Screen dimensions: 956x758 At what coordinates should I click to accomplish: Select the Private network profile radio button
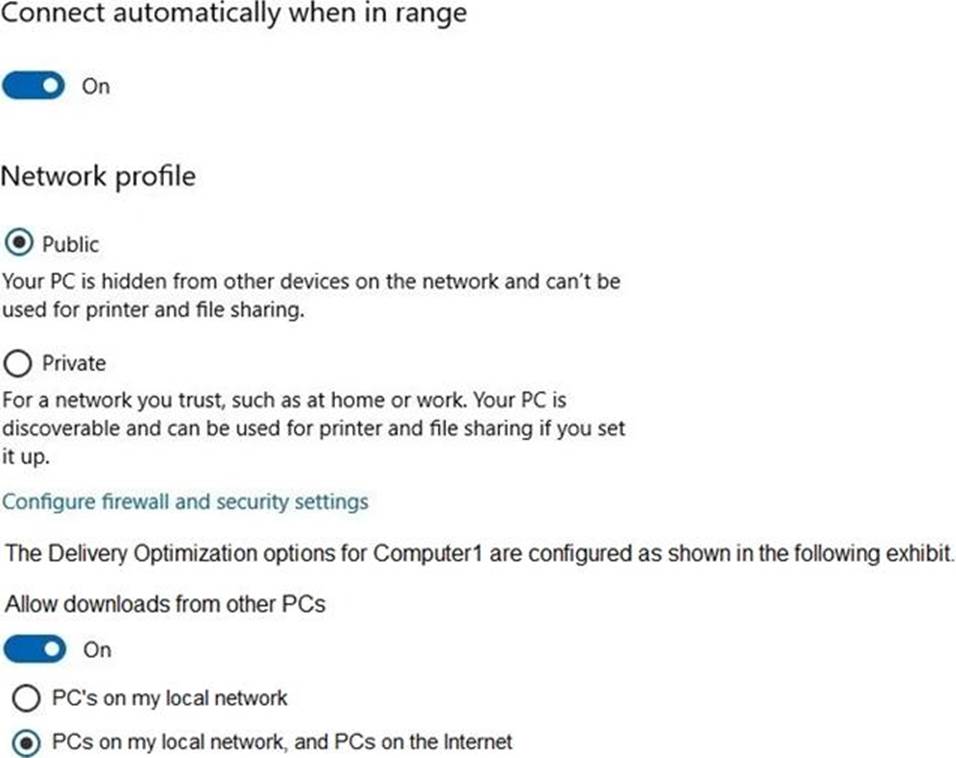click(x=18, y=362)
